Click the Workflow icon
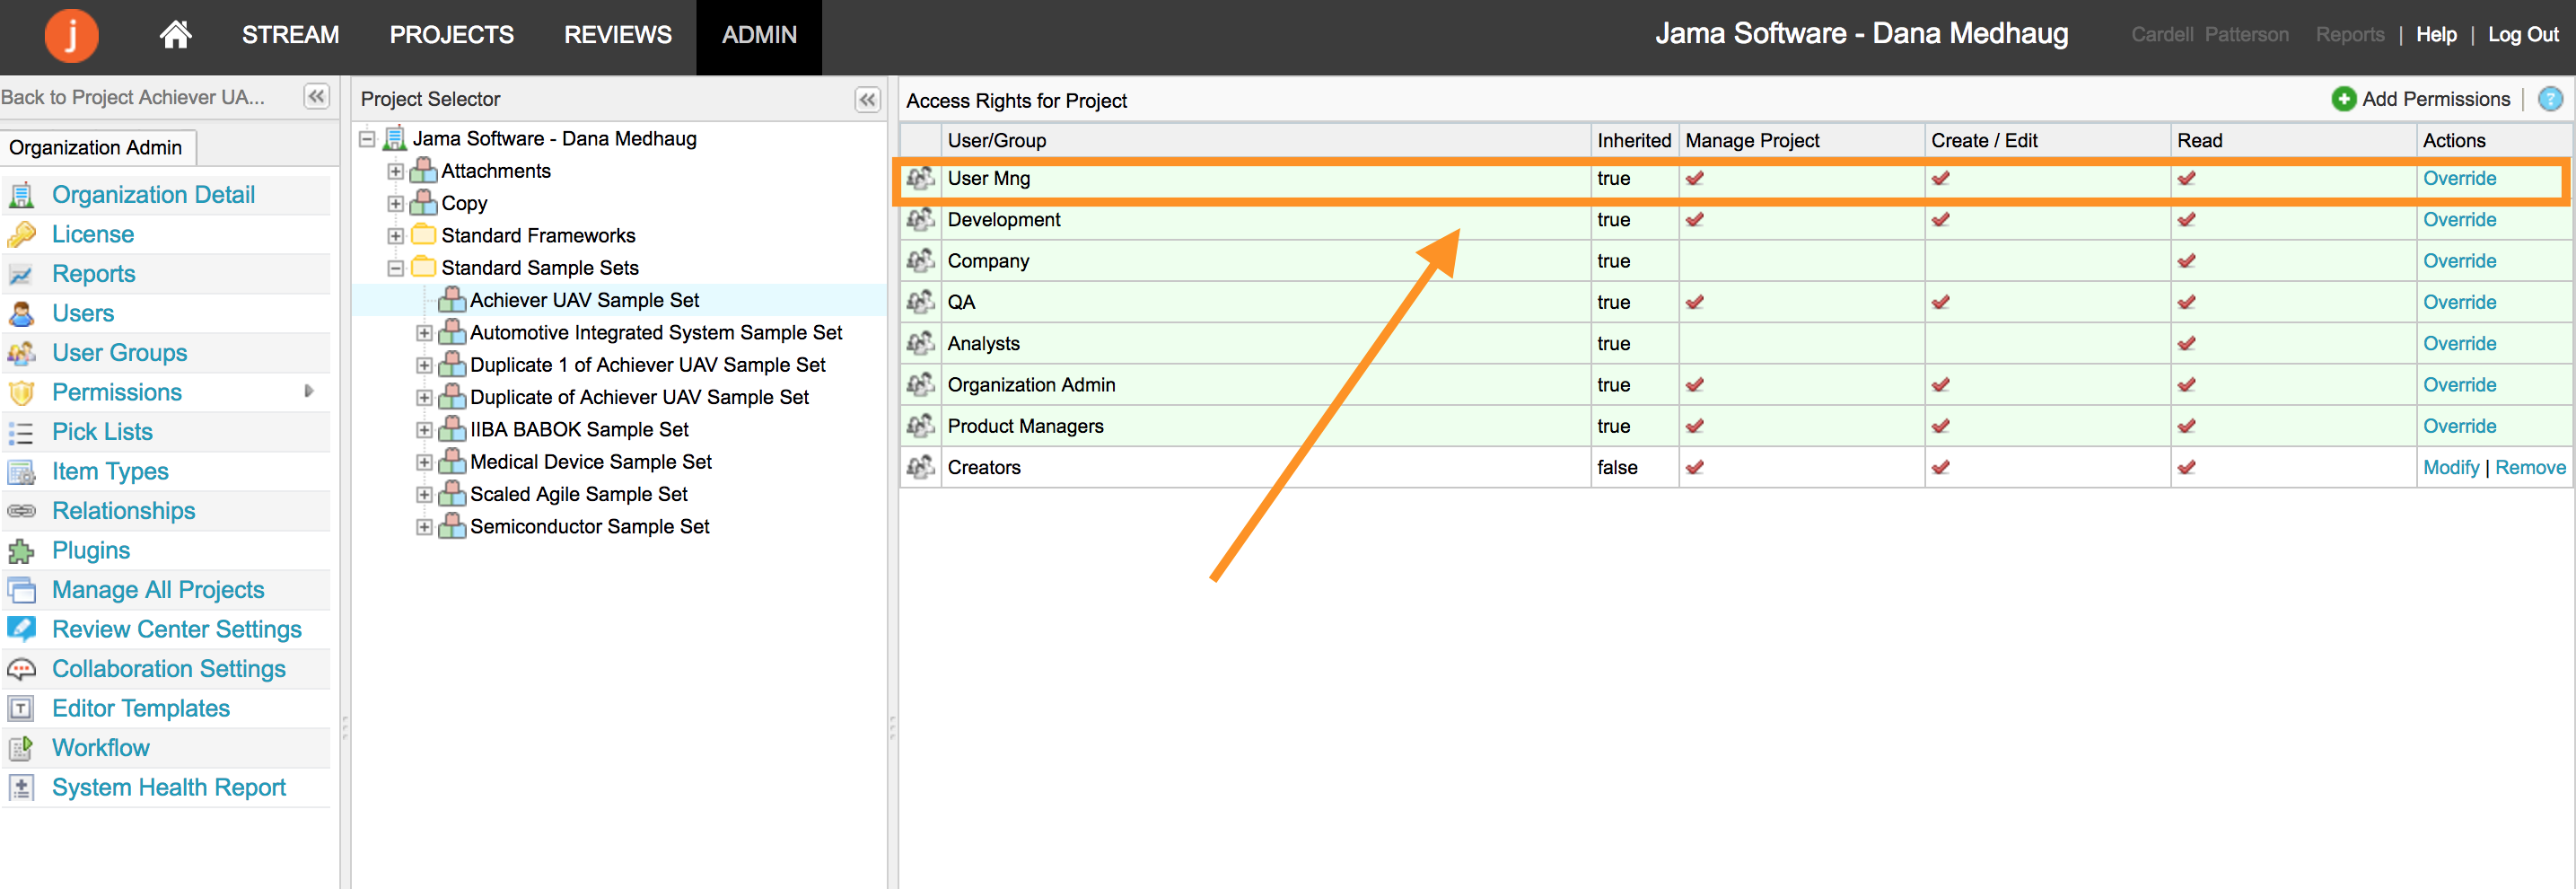Screen dimensions: 2576x889 point(21,748)
